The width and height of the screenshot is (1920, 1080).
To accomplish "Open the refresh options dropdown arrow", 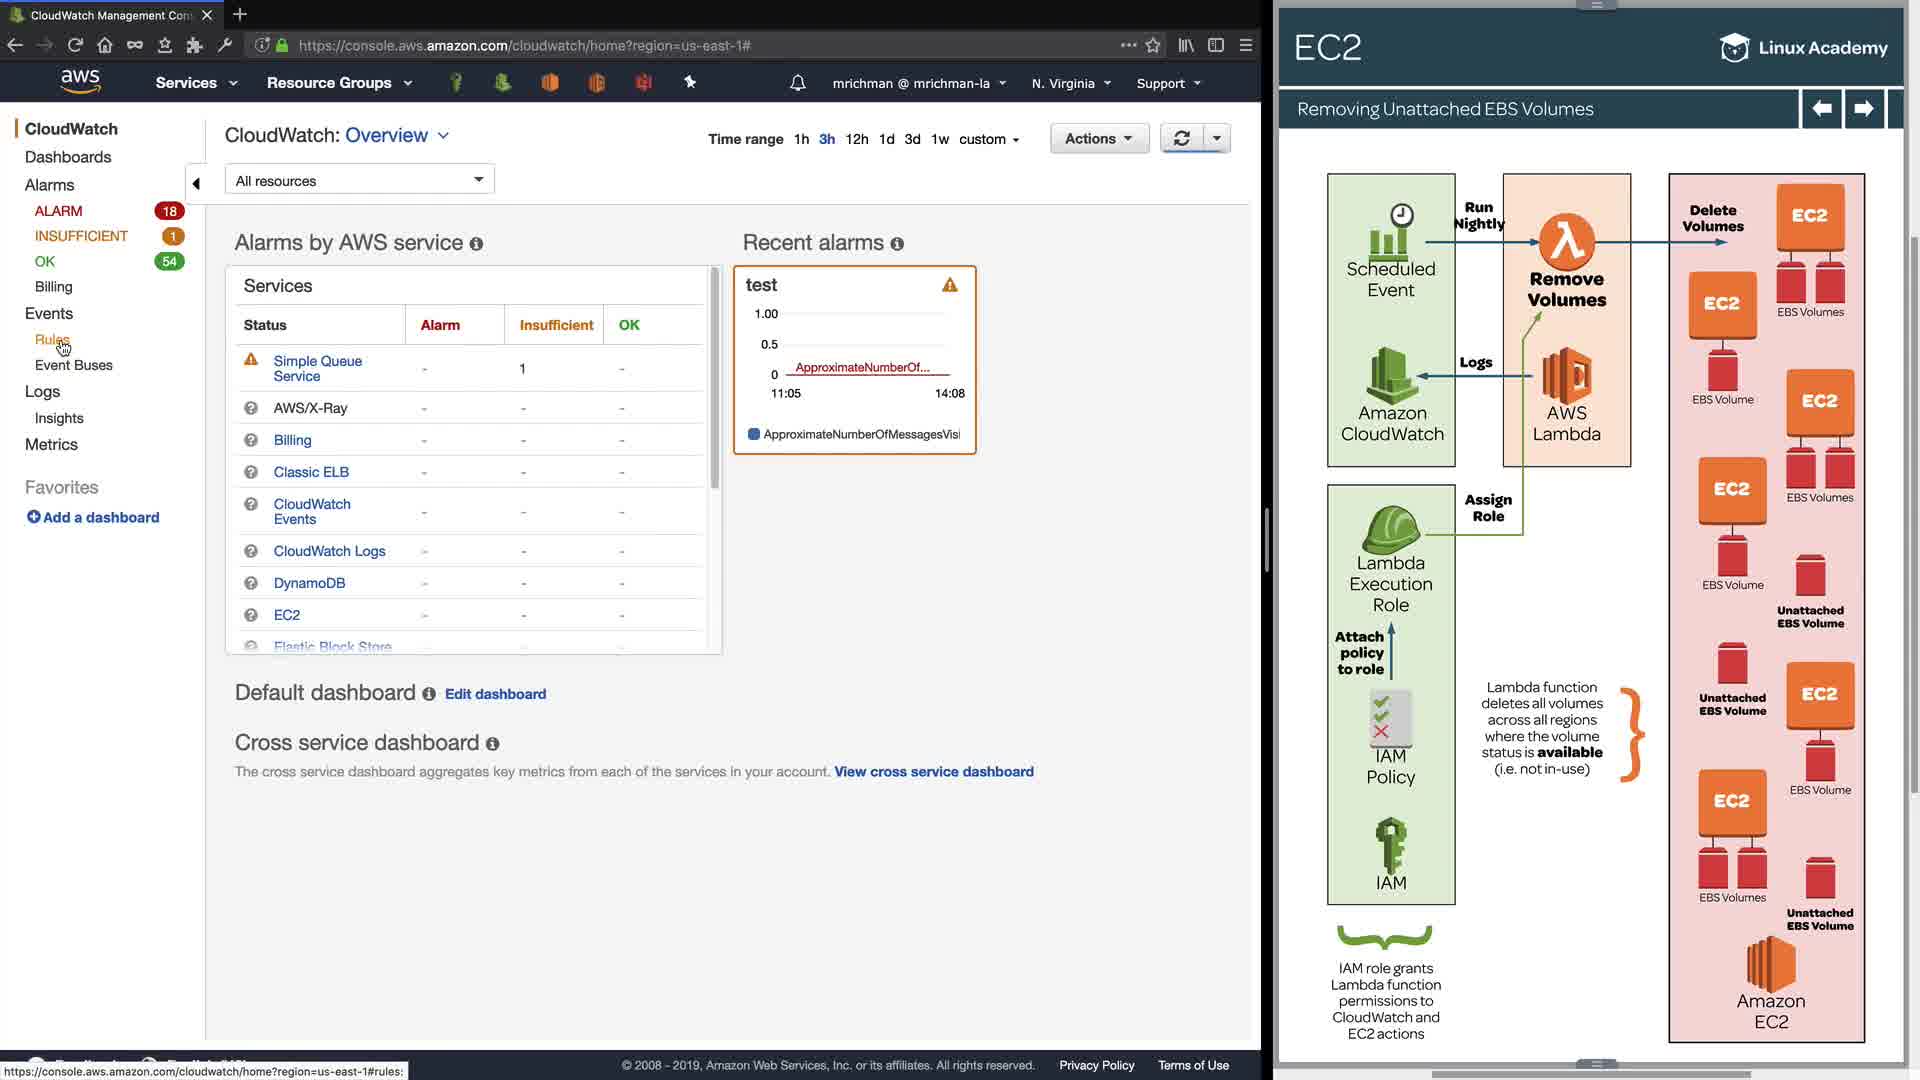I will [x=1216, y=138].
